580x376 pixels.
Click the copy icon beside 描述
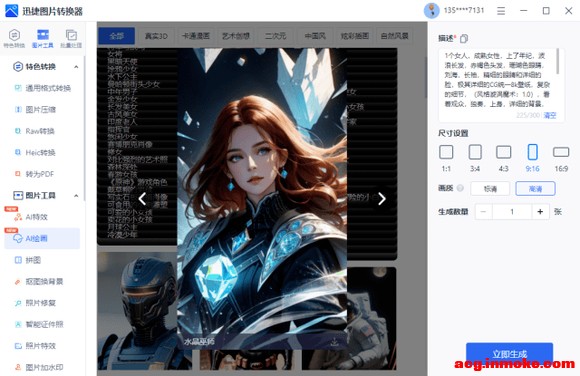(x=464, y=38)
